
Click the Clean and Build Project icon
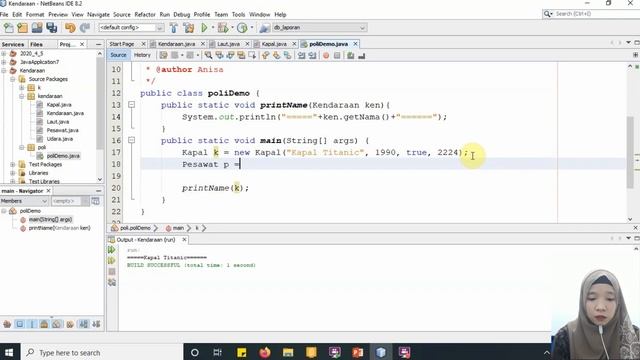tap(189, 28)
